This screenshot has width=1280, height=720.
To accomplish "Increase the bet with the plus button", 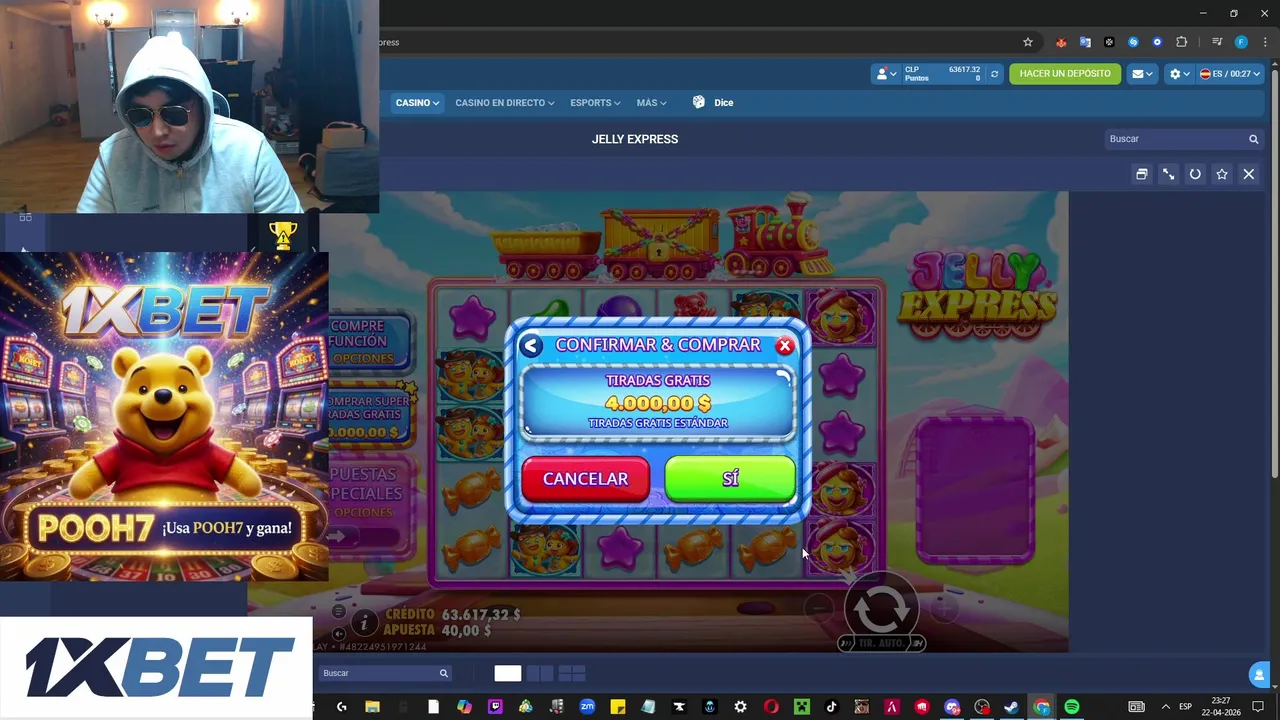I will pos(943,606).
